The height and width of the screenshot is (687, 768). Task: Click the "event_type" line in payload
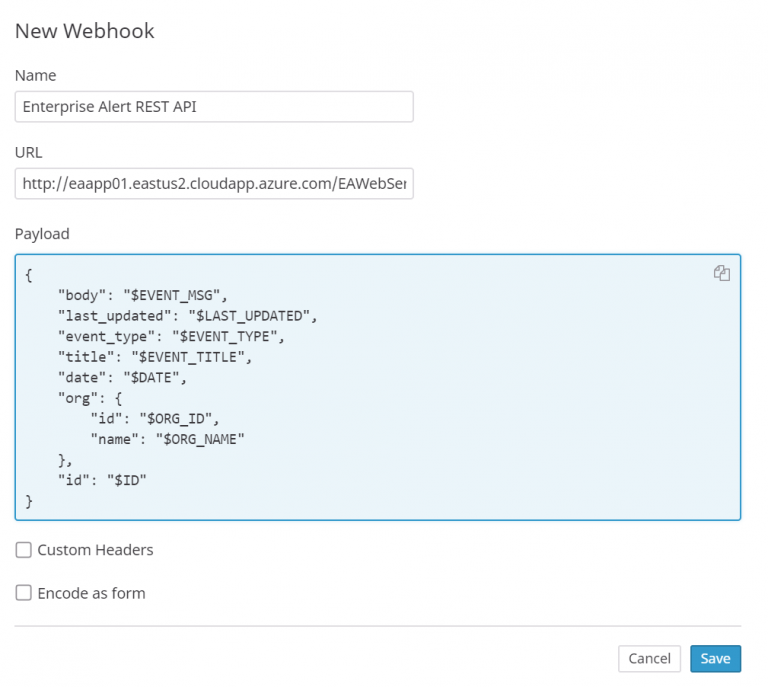click(171, 336)
